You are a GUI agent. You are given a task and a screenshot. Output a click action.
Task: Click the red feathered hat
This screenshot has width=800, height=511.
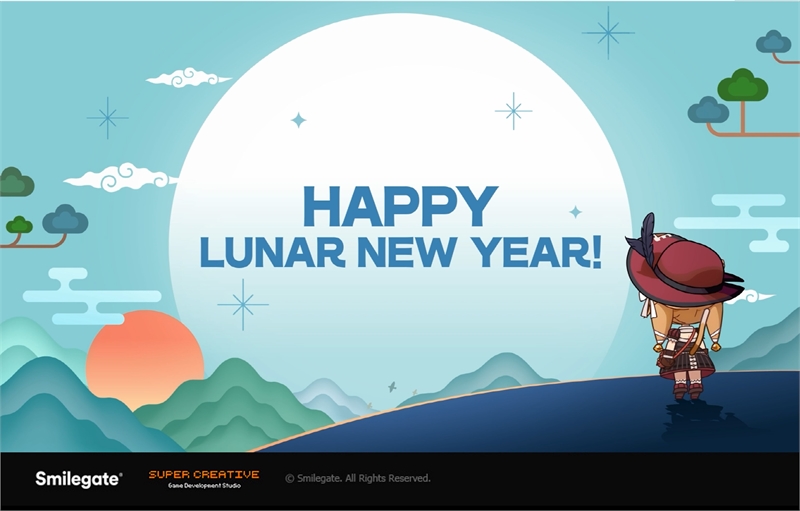(x=681, y=265)
